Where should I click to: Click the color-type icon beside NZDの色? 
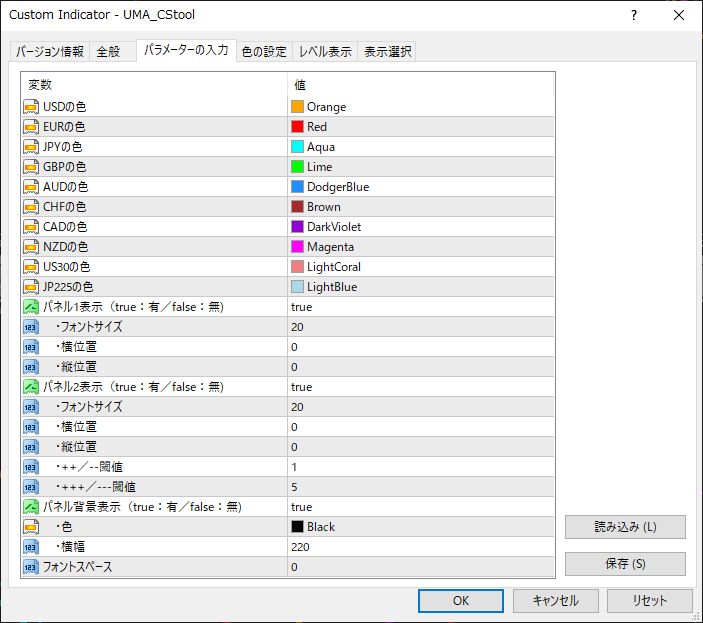(31, 247)
